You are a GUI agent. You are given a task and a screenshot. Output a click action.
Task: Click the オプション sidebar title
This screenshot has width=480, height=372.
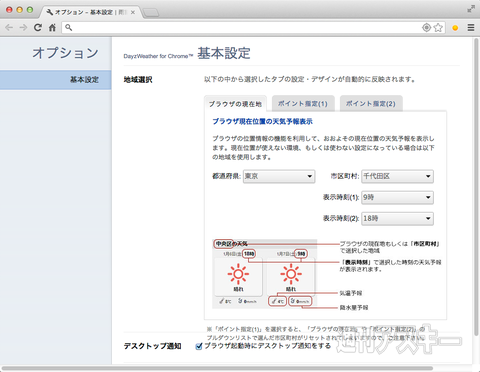tap(65, 53)
